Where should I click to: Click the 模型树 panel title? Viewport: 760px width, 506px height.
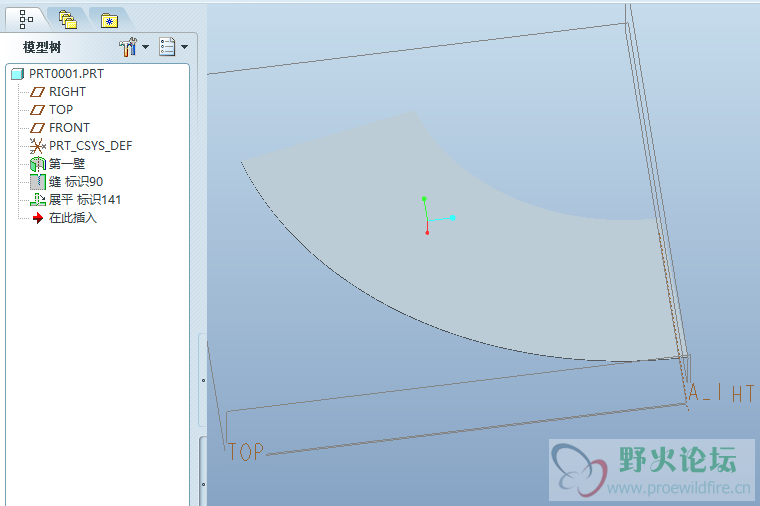pyautogui.click(x=42, y=47)
